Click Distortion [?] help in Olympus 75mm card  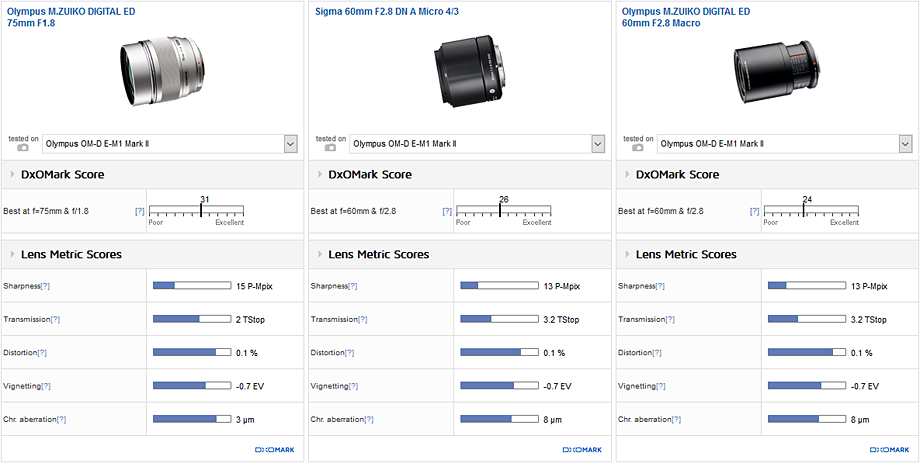[x=42, y=353]
